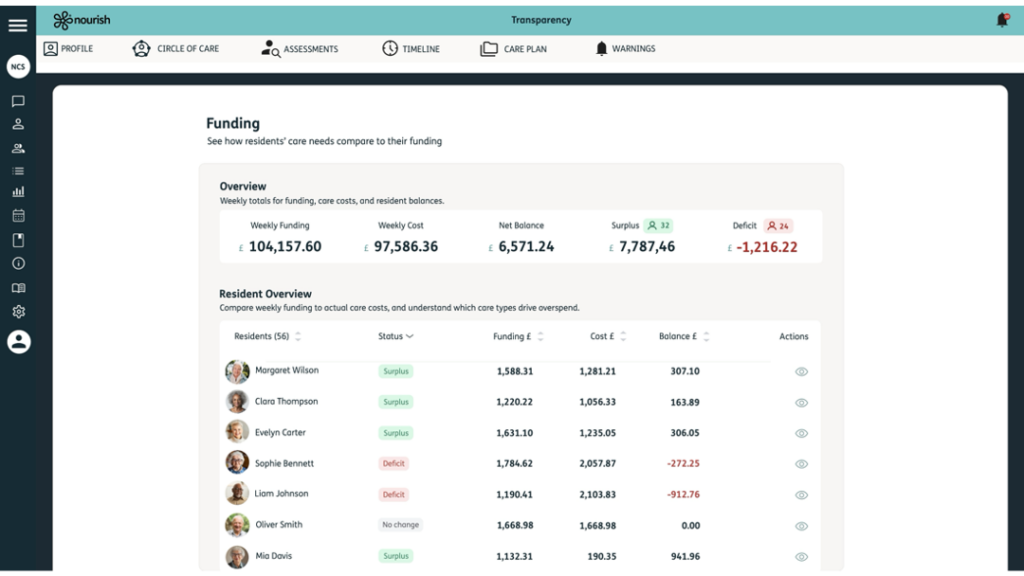Screen dimensions: 1024x576
Task: Click the NCS avatar badge
Action: 18,67
